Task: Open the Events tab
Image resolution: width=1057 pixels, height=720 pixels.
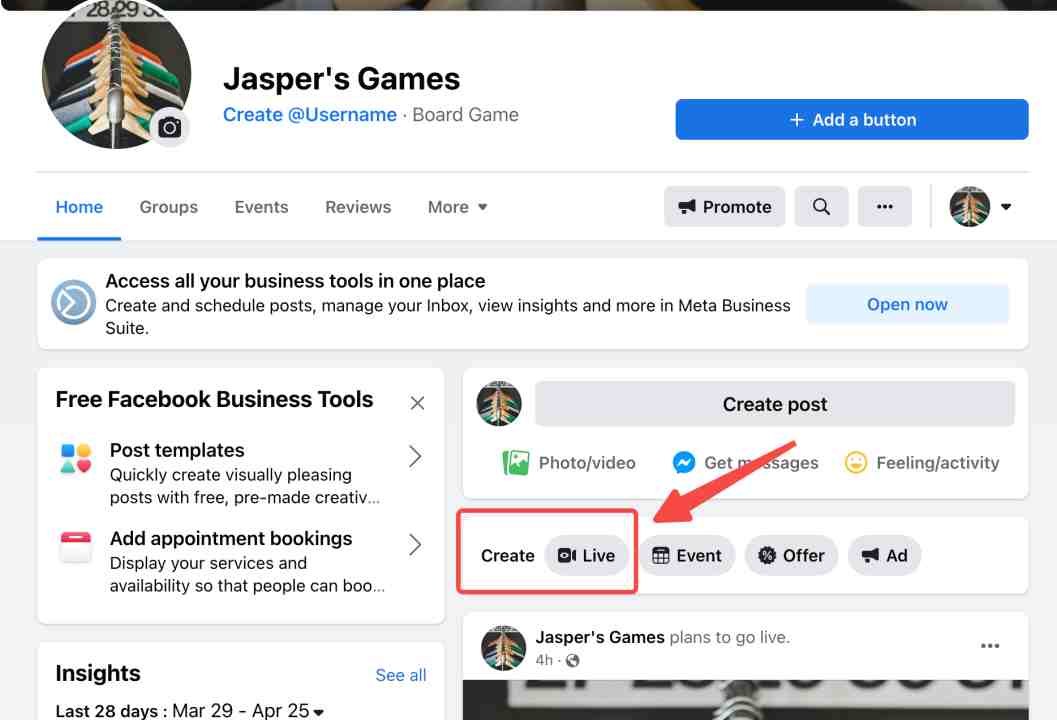Action: pyautogui.click(x=262, y=207)
